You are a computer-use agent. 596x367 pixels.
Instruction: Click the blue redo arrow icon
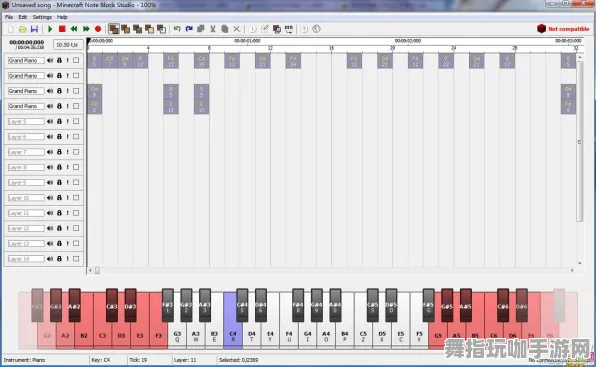[189, 29]
